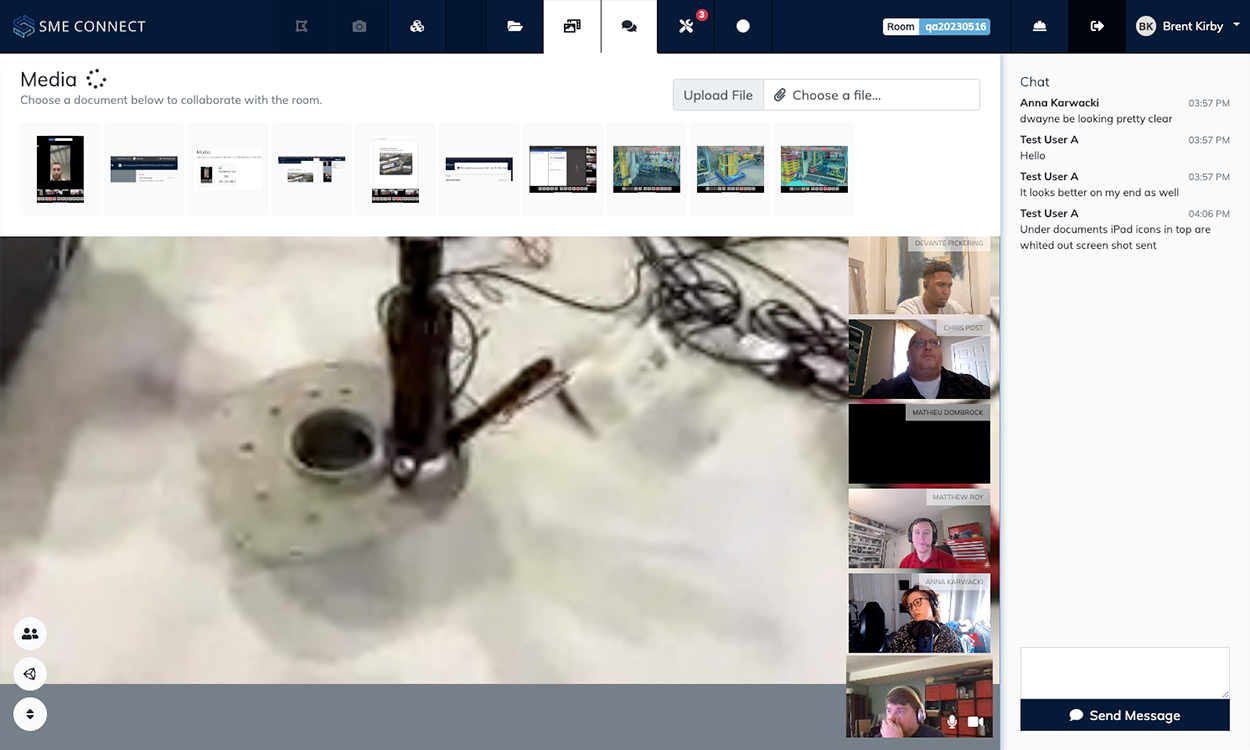This screenshot has width=1250, height=750.
Task: Open the Brent Kirby user dropdown
Action: 1188,27
